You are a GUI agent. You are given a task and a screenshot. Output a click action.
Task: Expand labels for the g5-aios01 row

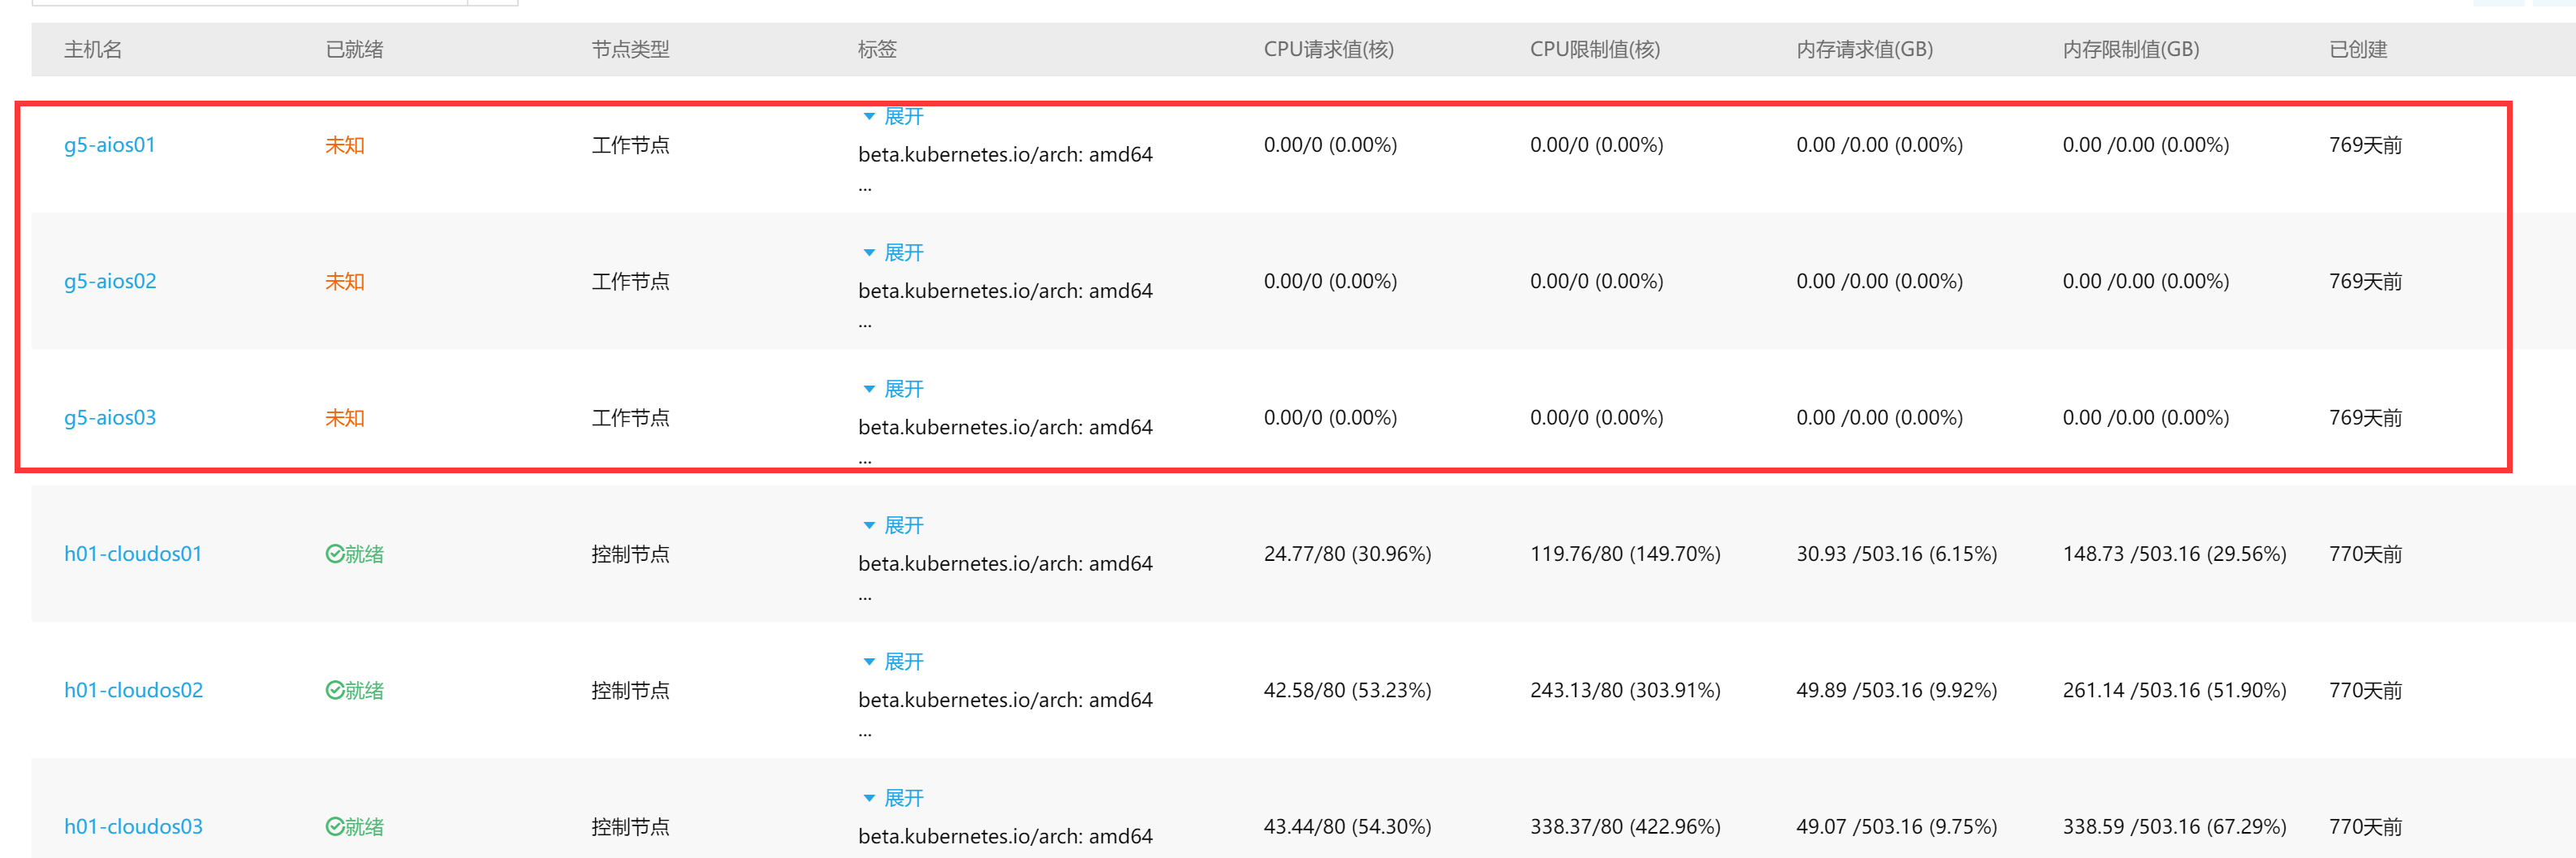coord(894,117)
